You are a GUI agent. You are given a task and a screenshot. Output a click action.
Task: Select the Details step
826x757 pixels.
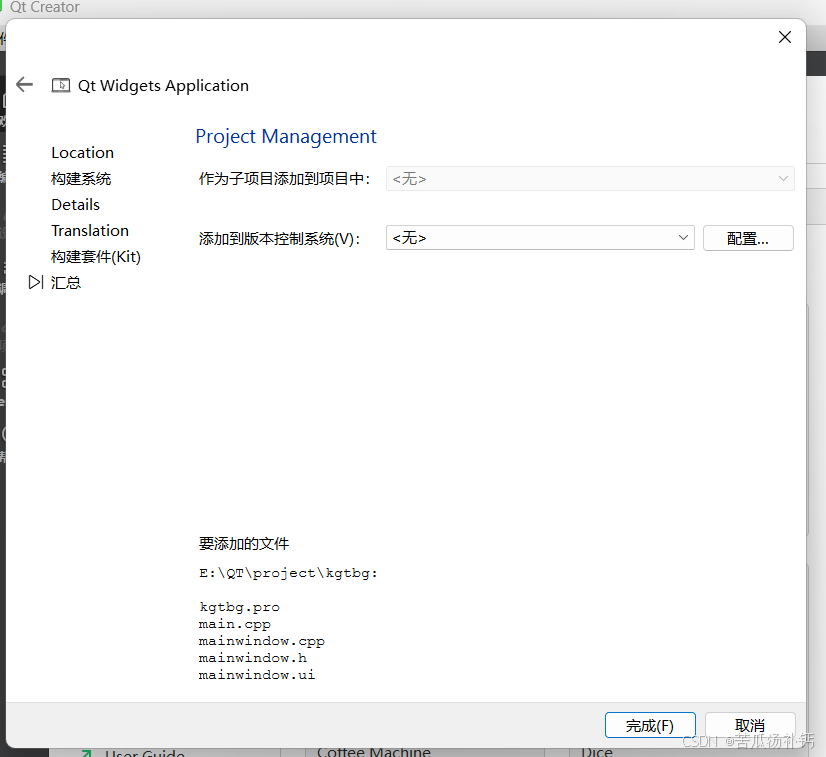pos(75,204)
